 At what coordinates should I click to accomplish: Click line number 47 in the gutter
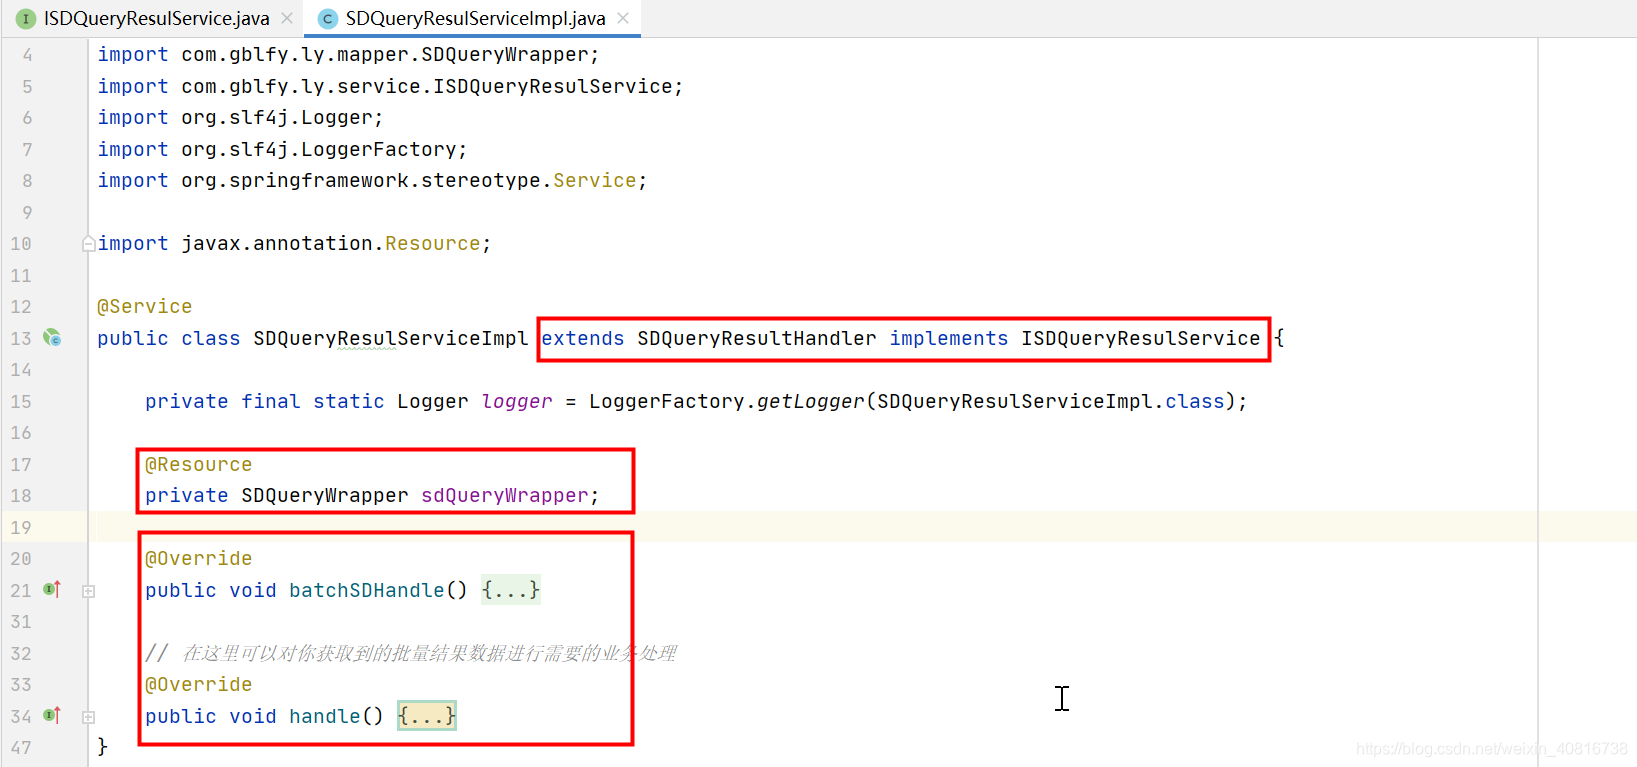(21, 747)
